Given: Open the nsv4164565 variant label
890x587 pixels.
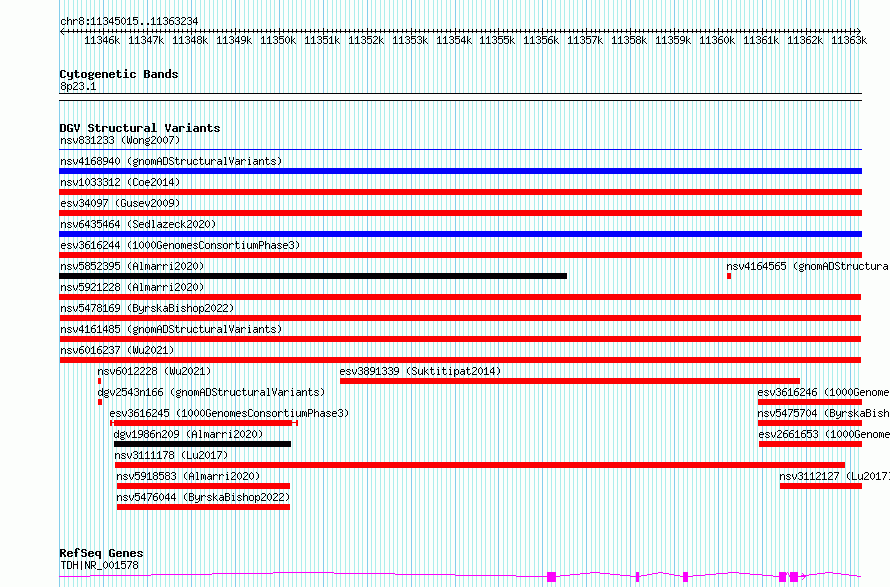Looking at the screenshot, I should [808, 266].
